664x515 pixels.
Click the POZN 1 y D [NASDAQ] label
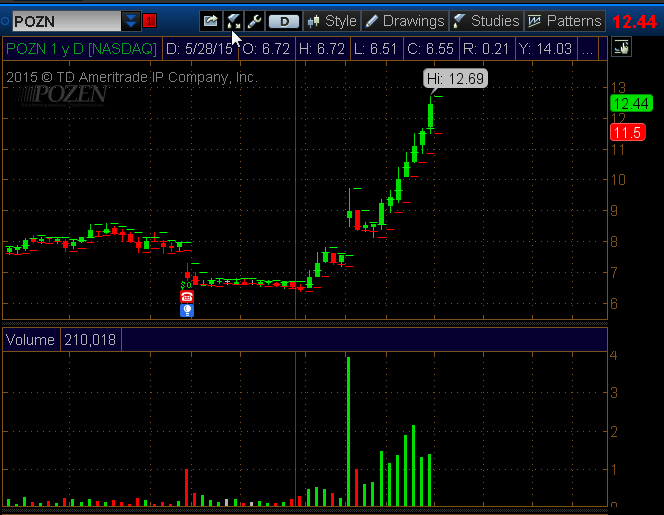pyautogui.click(x=81, y=49)
